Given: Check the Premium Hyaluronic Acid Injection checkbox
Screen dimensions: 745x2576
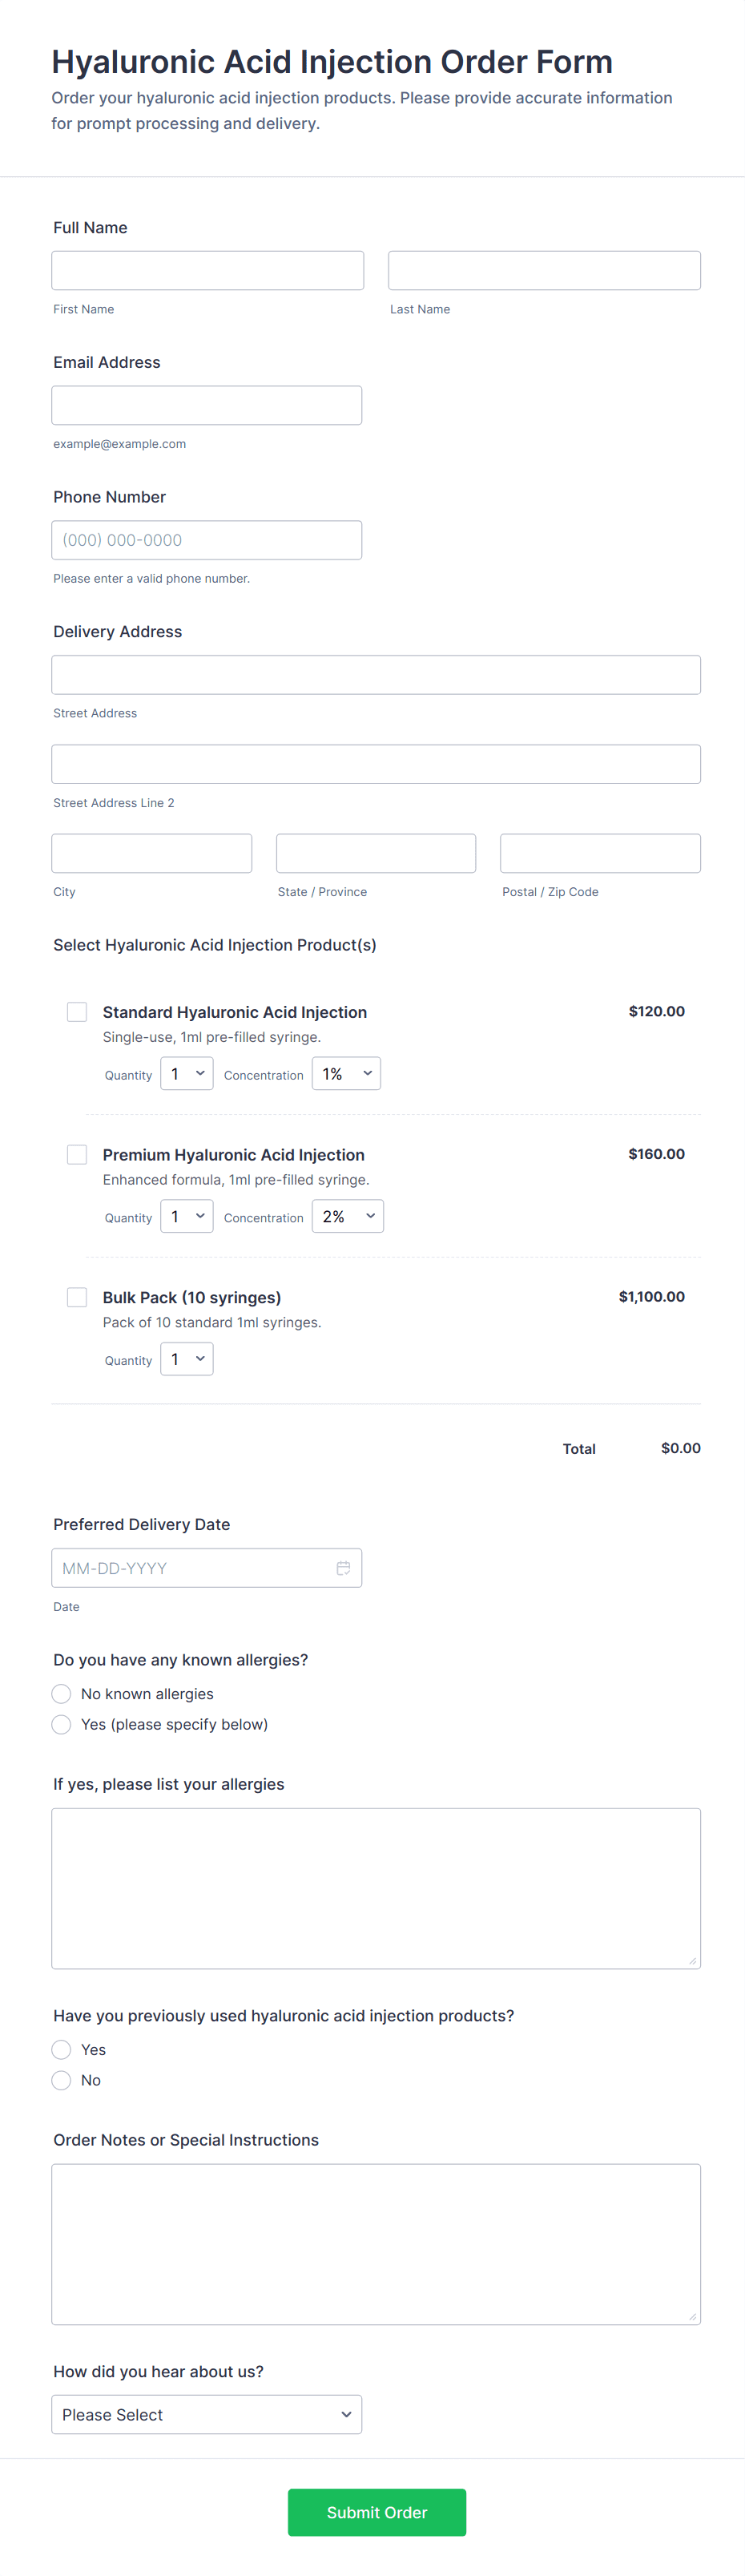Looking at the screenshot, I should coord(77,1154).
